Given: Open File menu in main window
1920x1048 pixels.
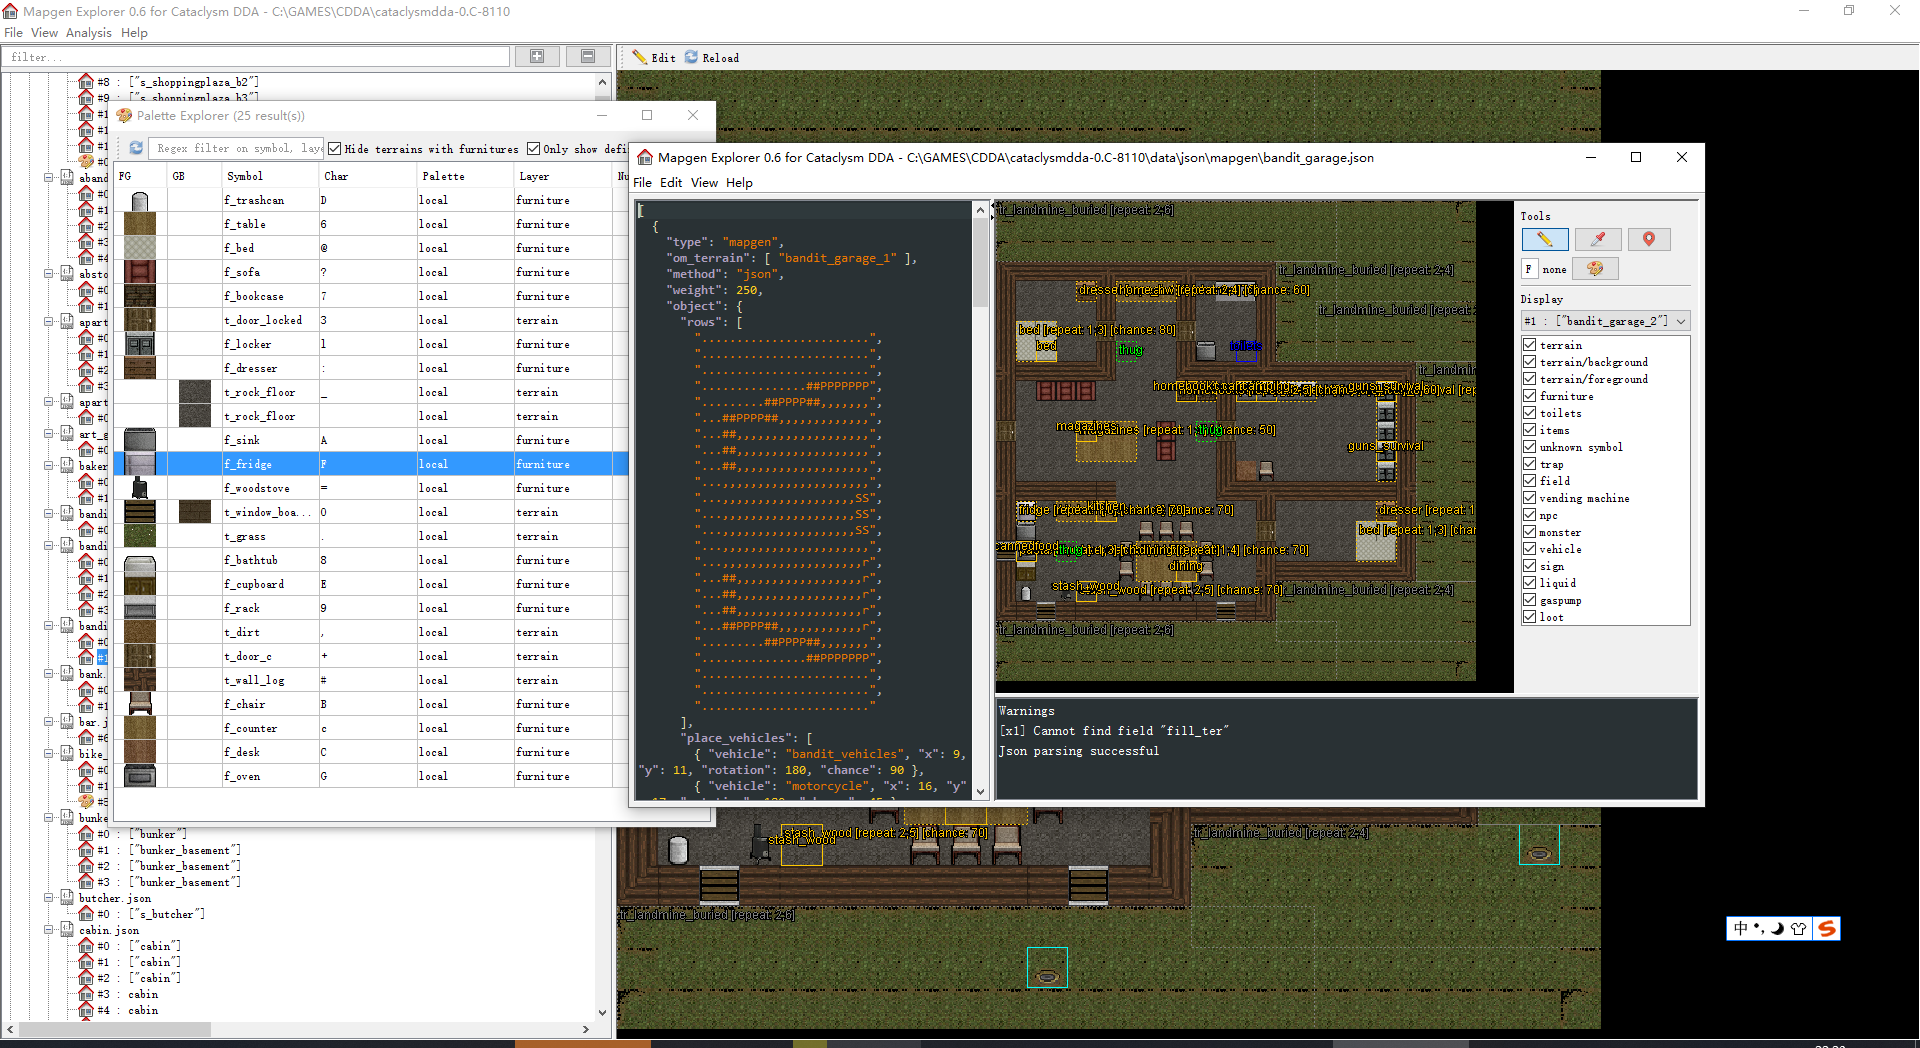Looking at the screenshot, I should (13, 33).
